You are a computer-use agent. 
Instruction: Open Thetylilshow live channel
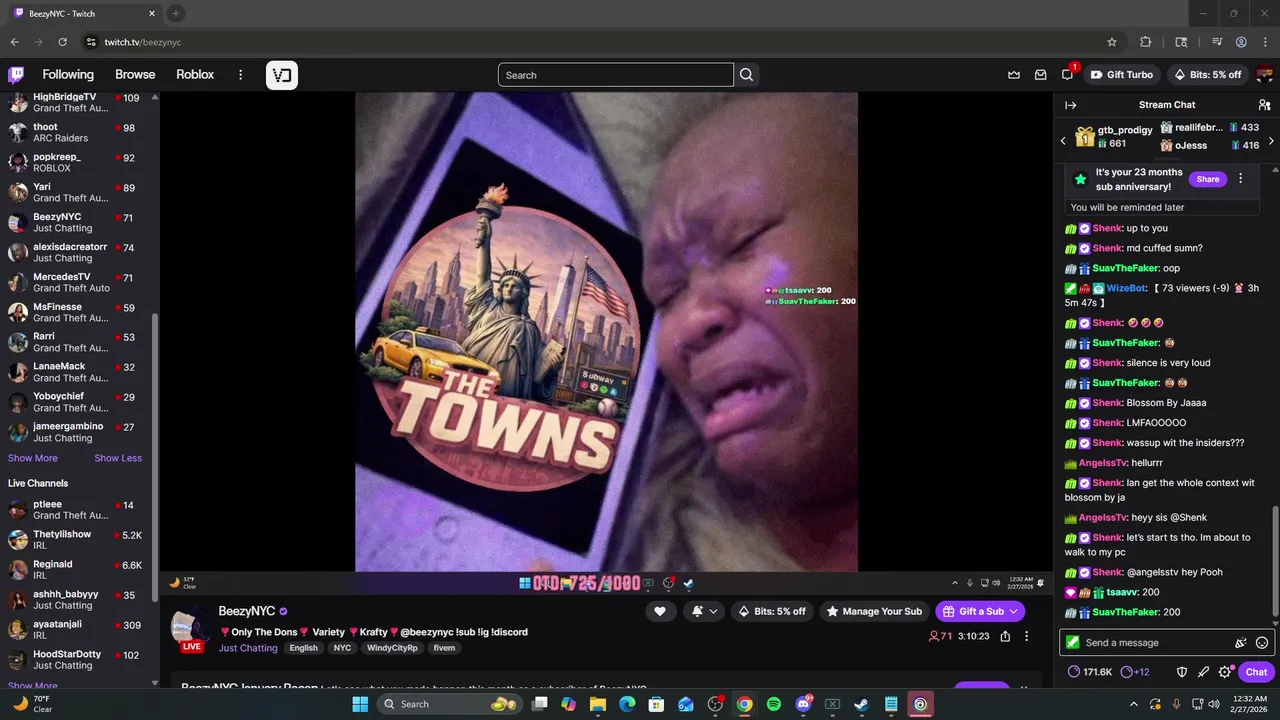point(78,540)
